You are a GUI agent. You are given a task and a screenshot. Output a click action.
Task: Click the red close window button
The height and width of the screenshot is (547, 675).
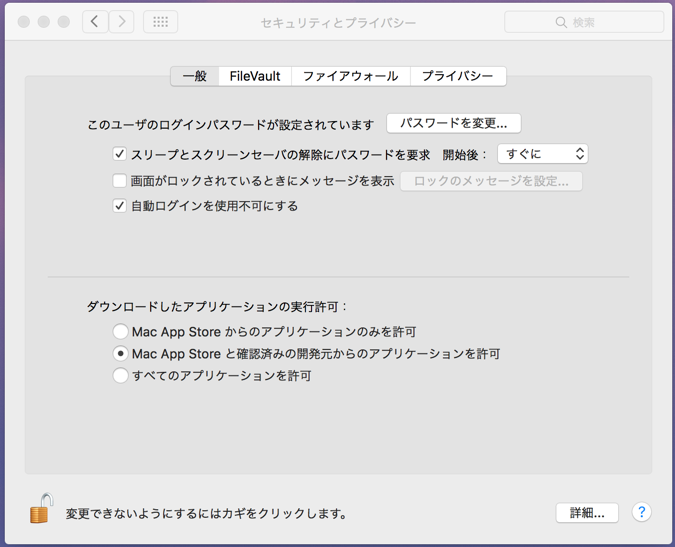point(24,22)
